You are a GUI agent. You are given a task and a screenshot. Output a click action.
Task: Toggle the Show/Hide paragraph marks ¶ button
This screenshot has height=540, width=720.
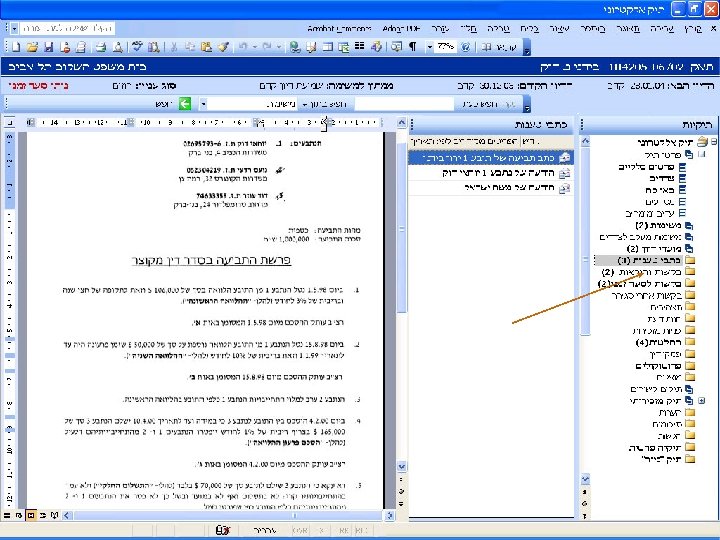[x=413, y=47]
